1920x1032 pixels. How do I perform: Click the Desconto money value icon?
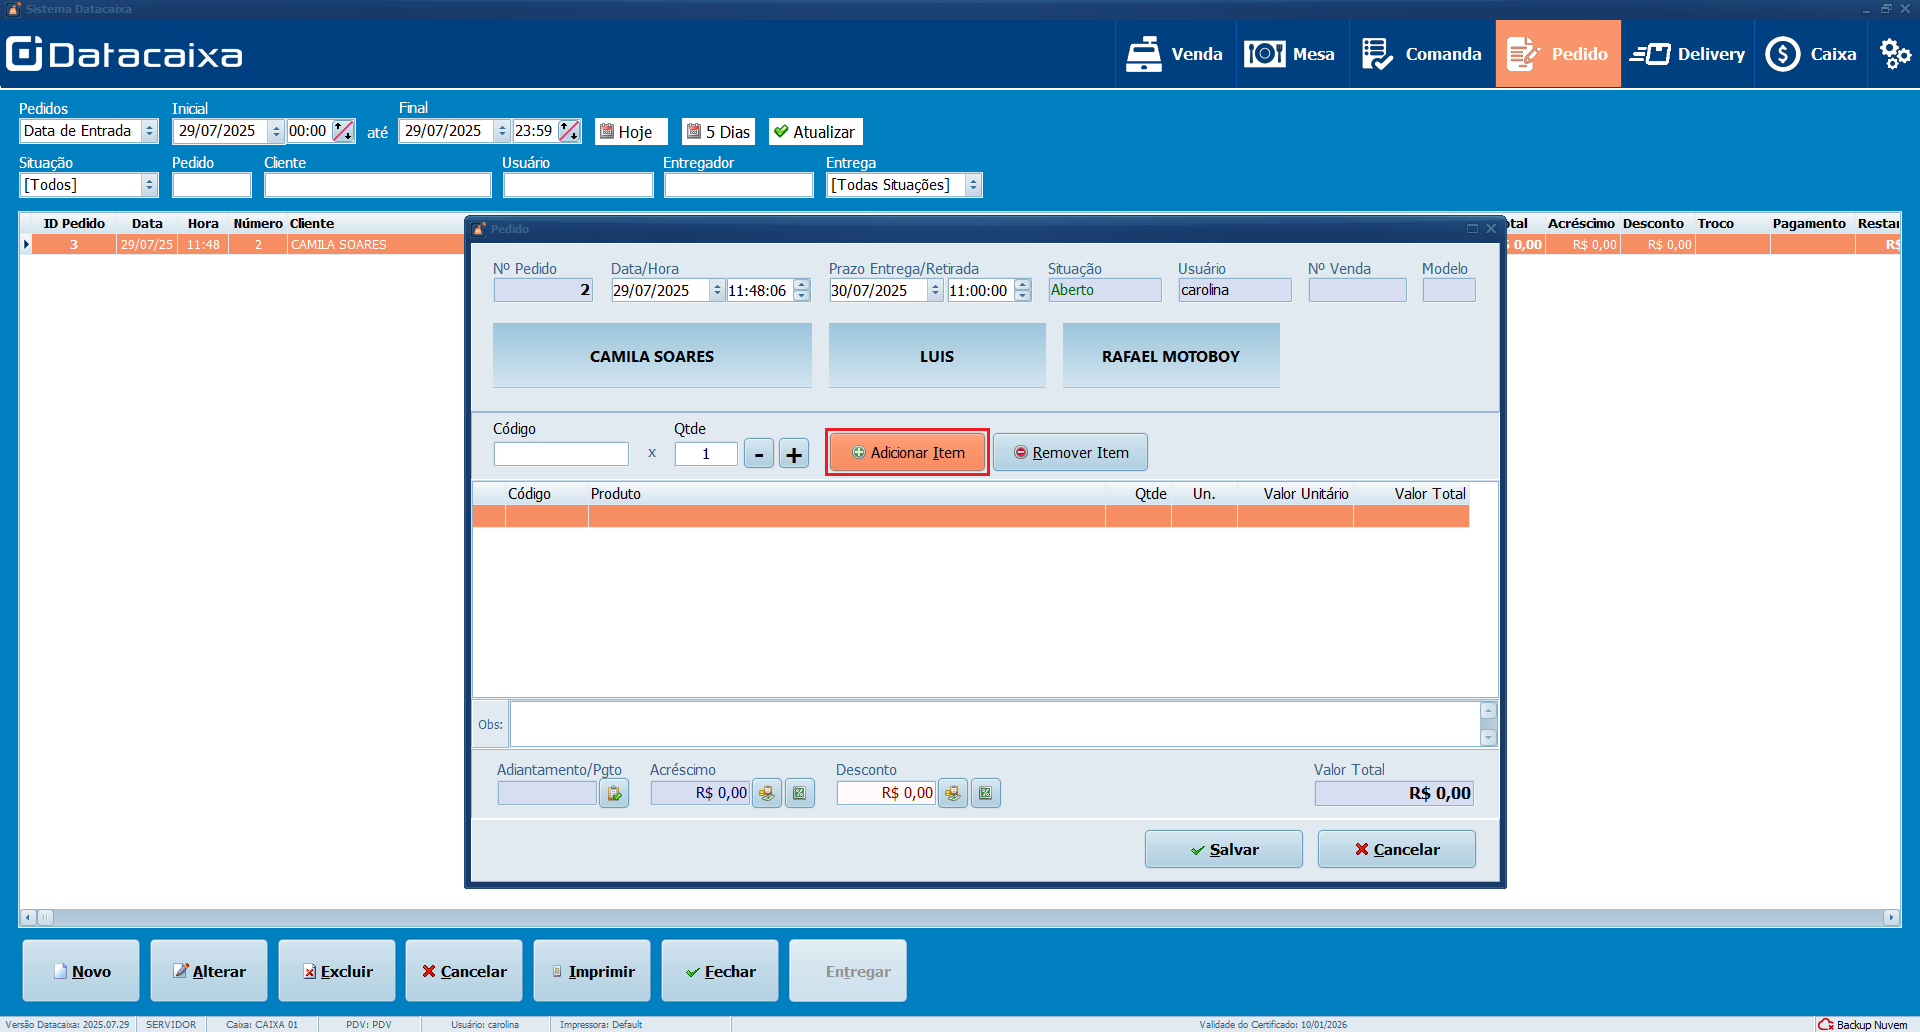tap(953, 794)
